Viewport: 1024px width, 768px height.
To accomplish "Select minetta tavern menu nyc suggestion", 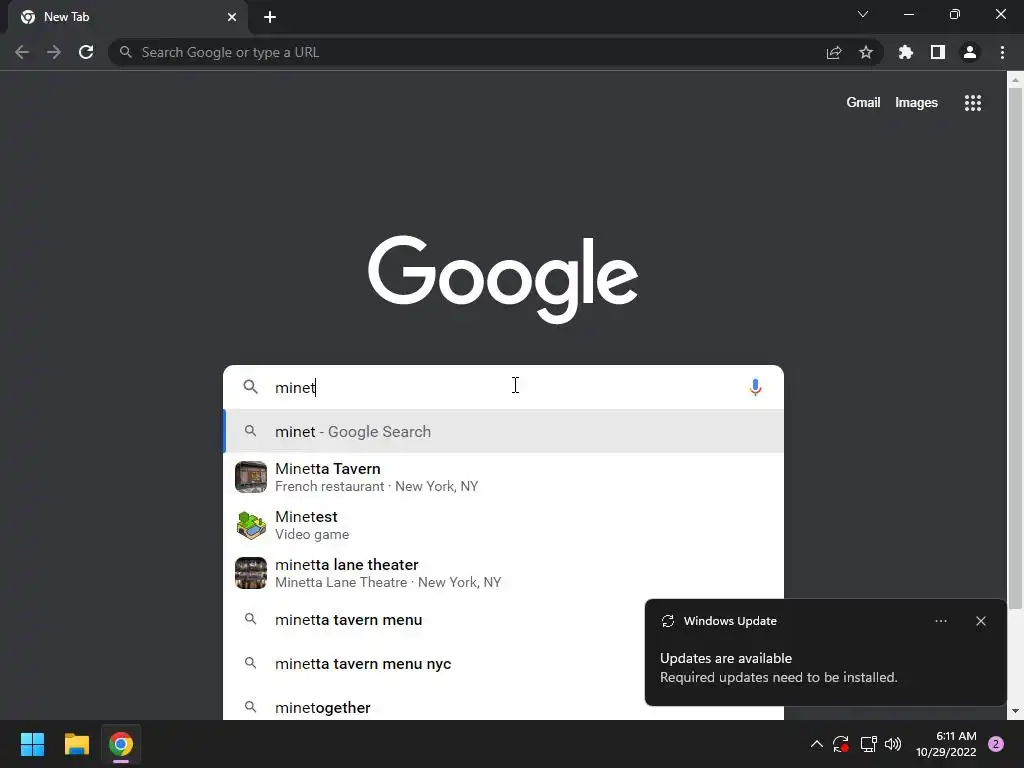I will [x=434, y=664].
